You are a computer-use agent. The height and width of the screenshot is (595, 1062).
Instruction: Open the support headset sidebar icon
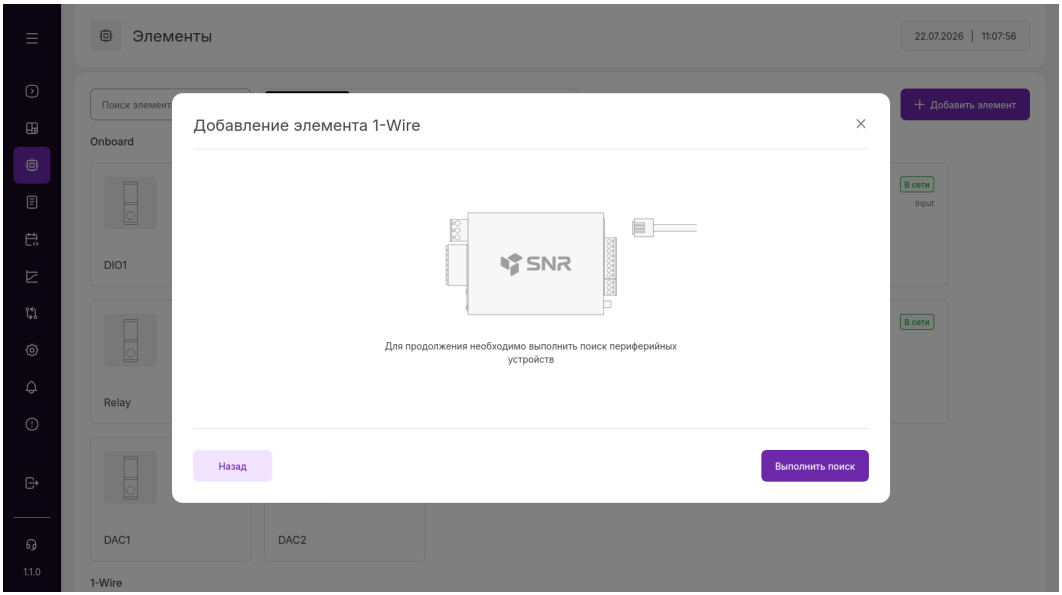pyautogui.click(x=32, y=545)
